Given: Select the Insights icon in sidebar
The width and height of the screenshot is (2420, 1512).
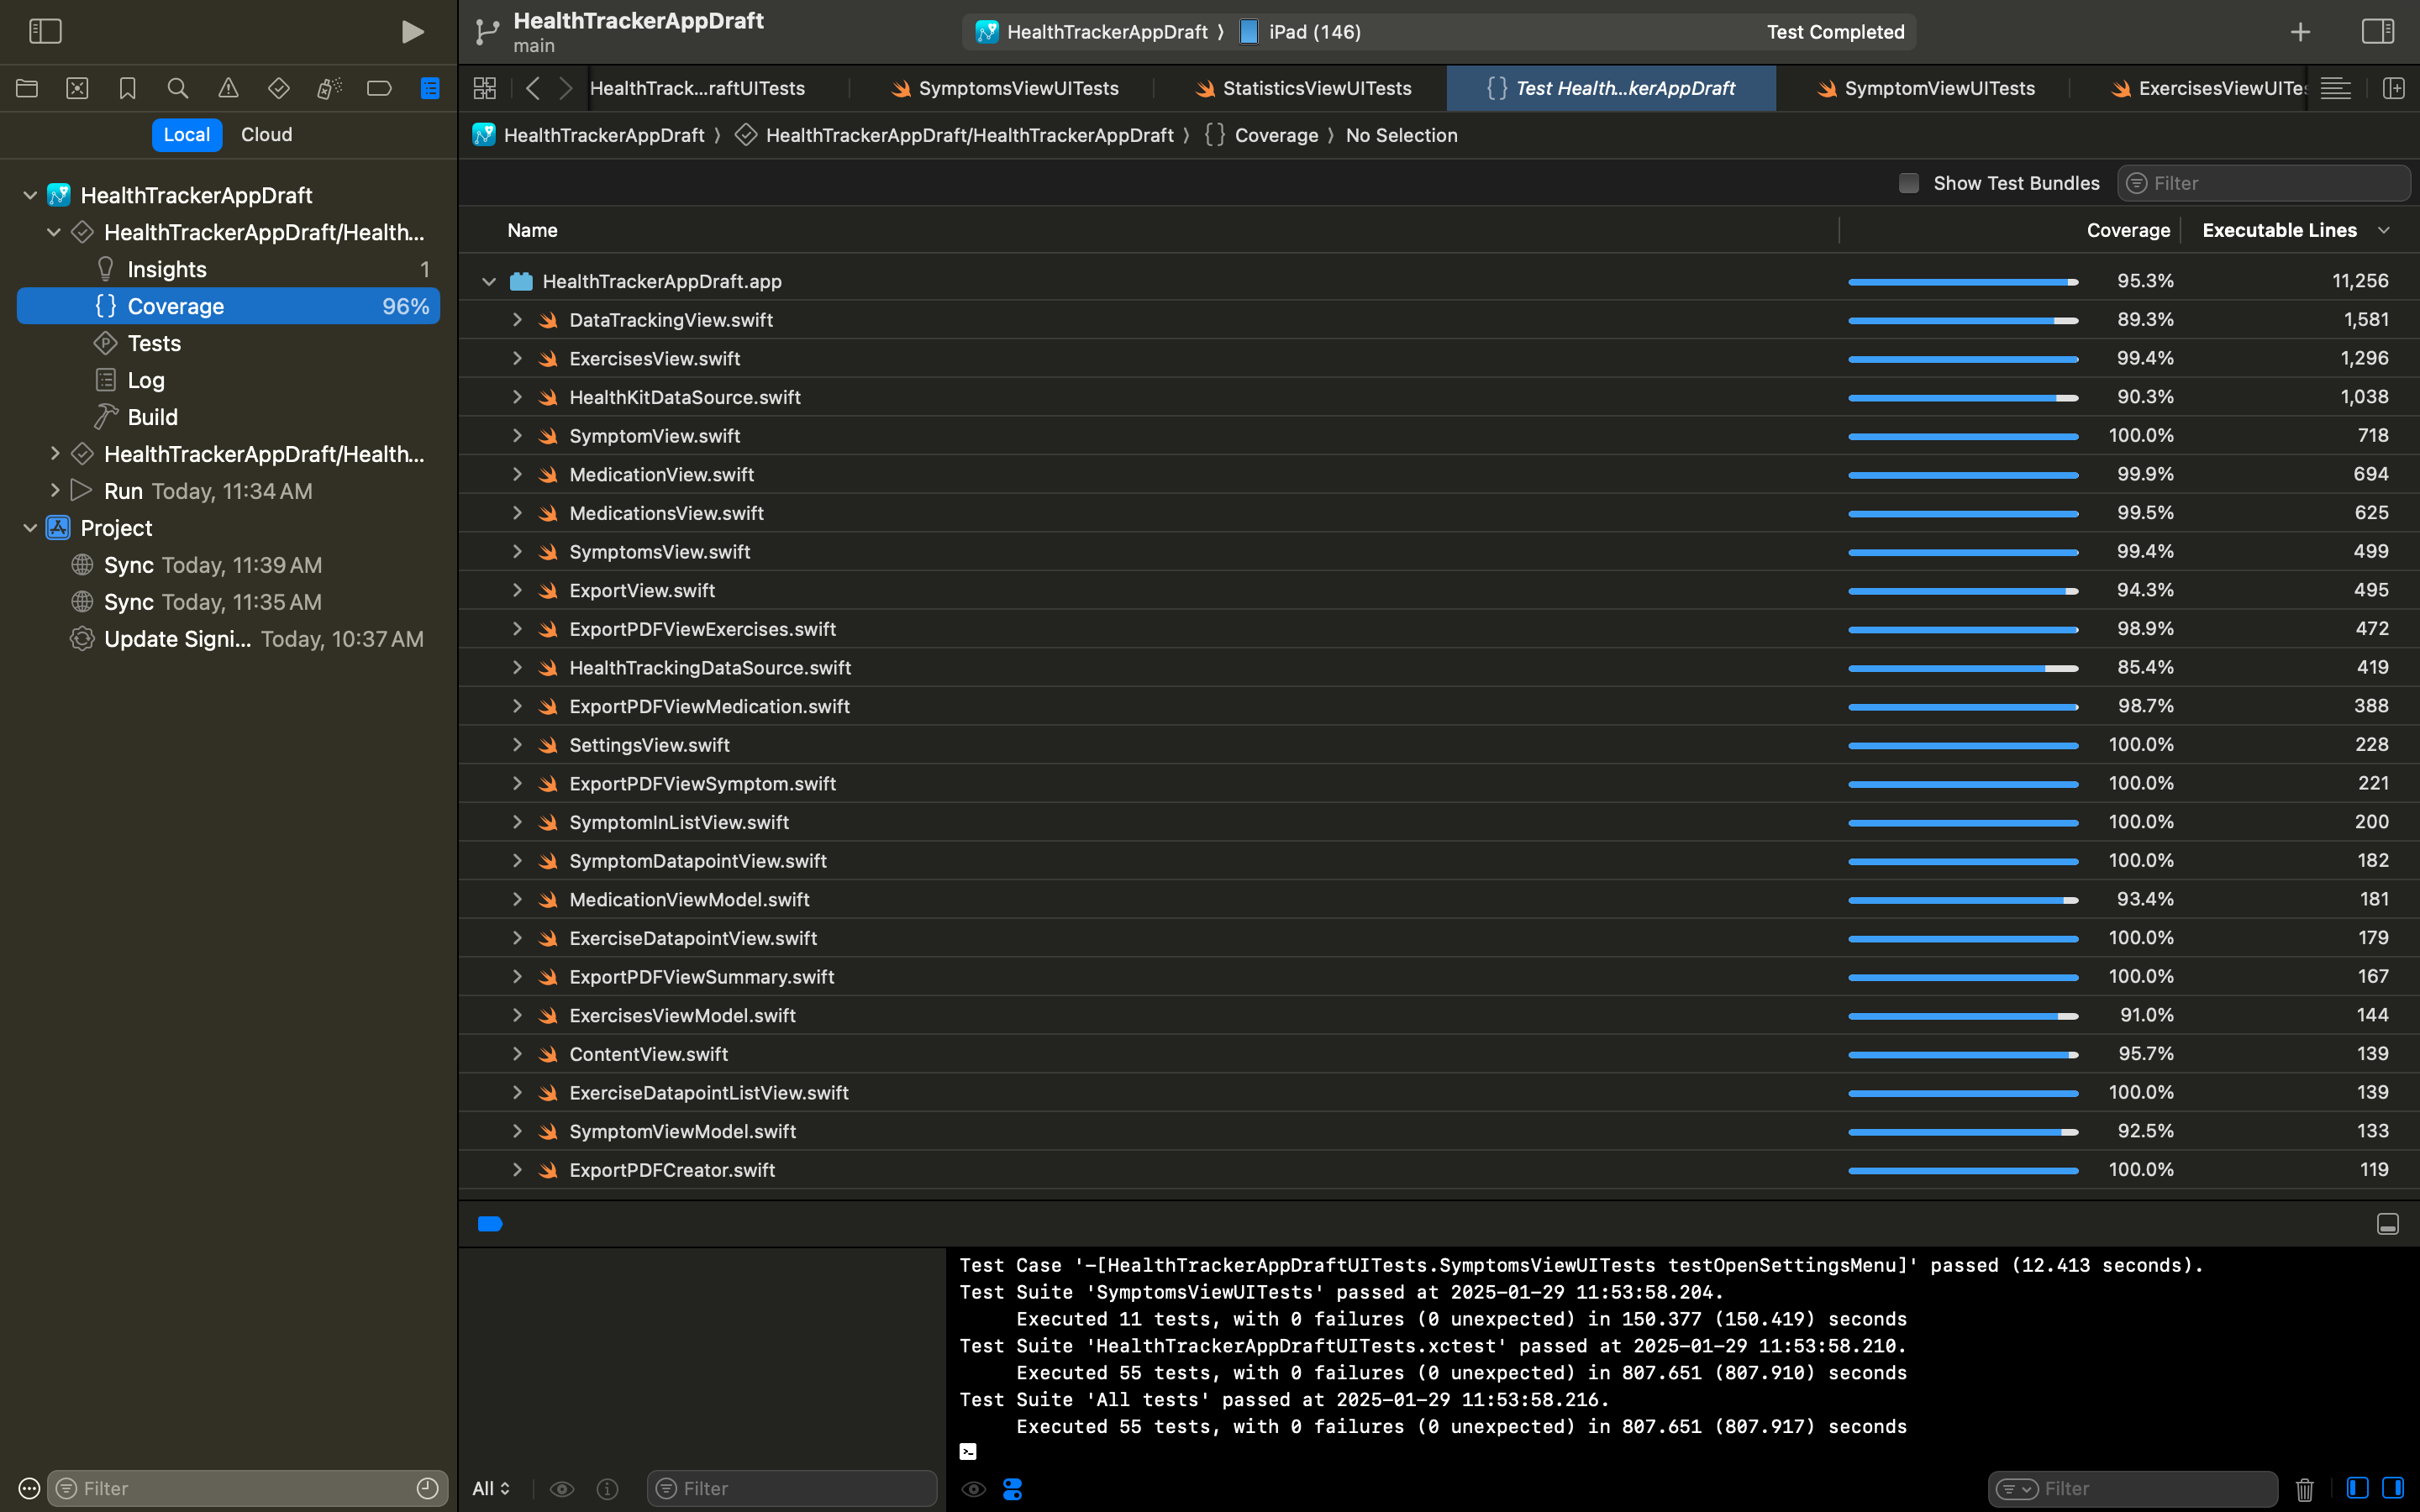Looking at the screenshot, I should pos(104,268).
